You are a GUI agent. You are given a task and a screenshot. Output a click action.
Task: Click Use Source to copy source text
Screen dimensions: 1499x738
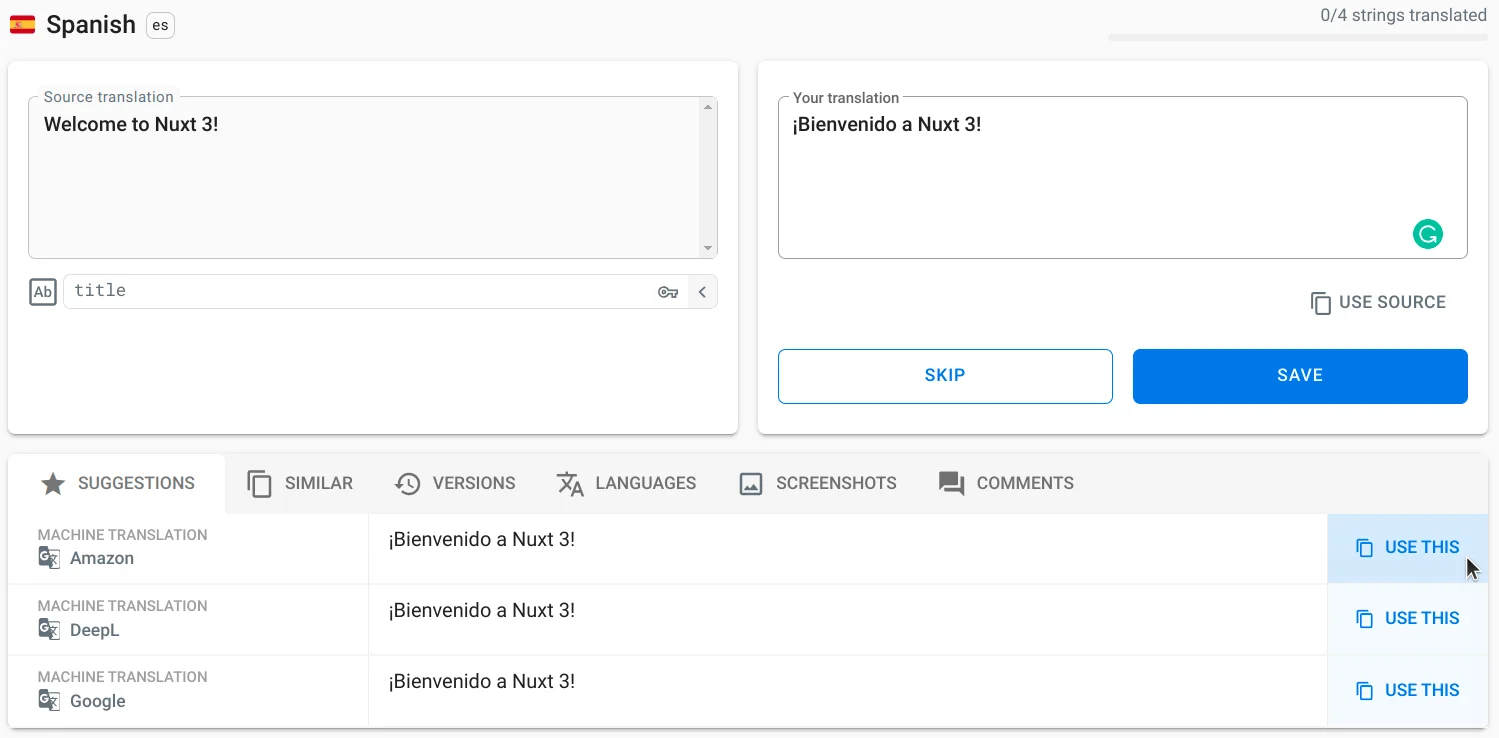[1378, 303]
